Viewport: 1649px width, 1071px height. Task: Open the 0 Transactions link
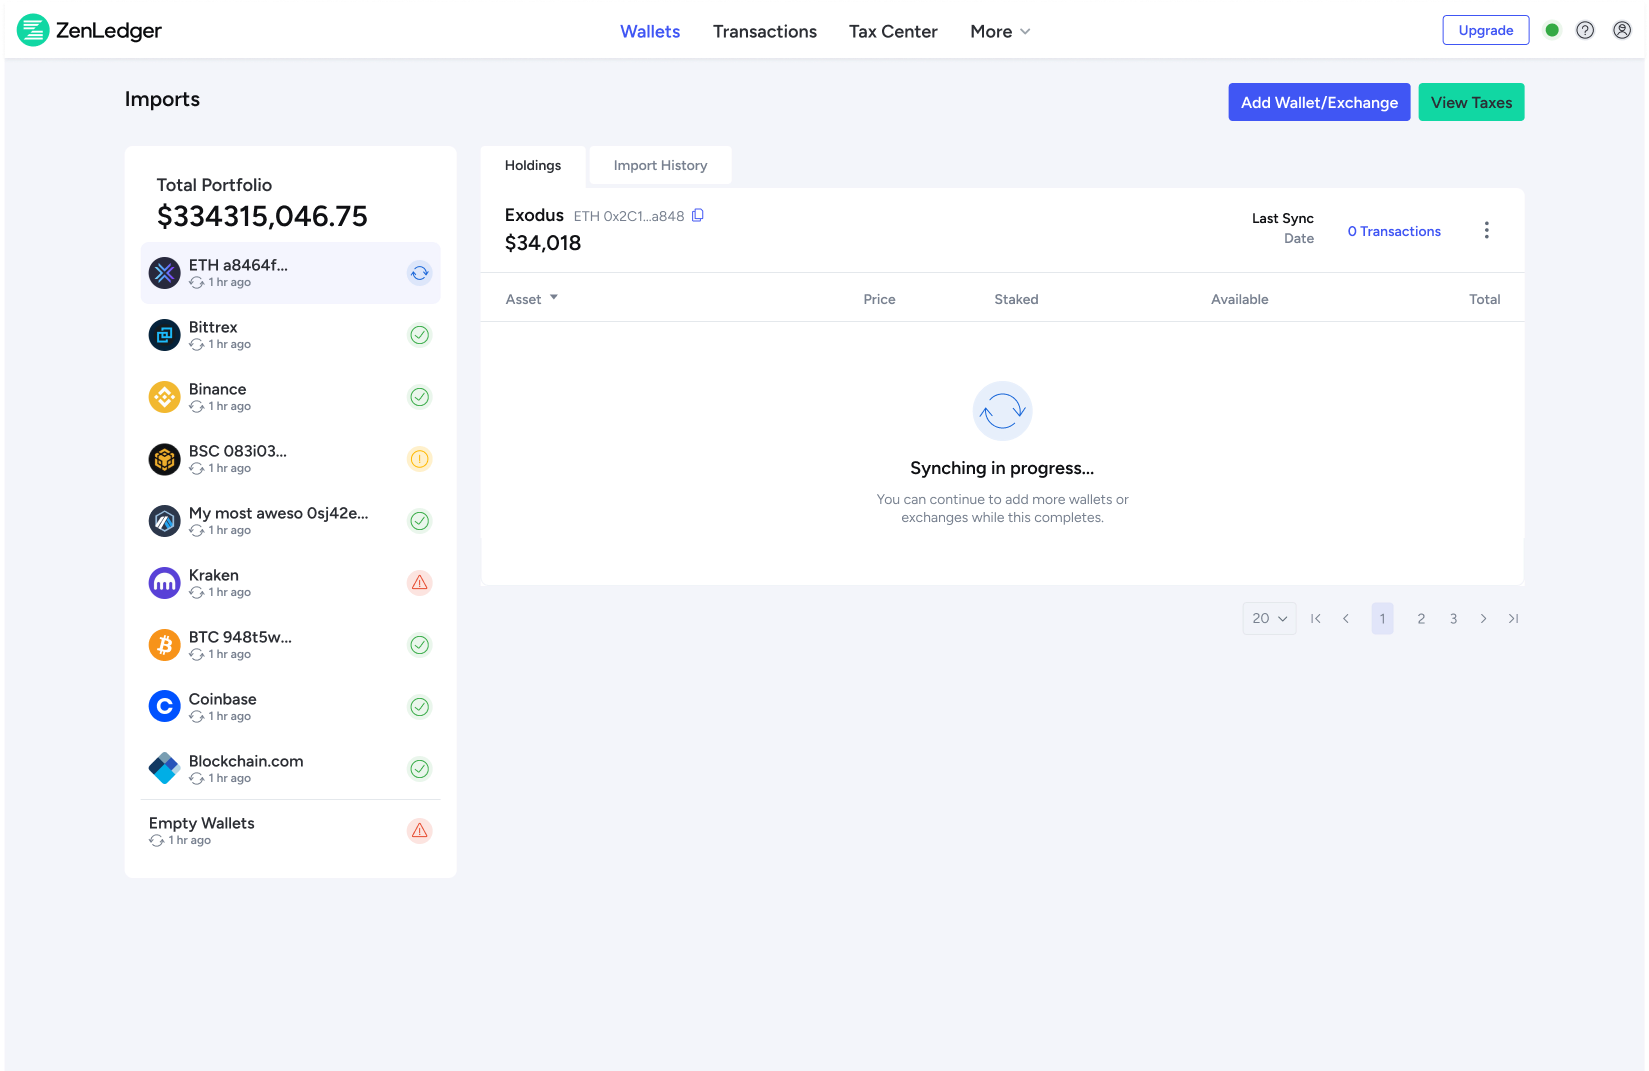pyautogui.click(x=1394, y=231)
